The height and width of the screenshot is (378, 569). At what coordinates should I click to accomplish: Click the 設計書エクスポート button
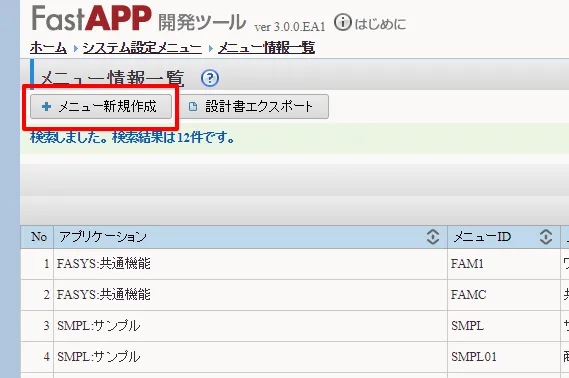(x=254, y=107)
